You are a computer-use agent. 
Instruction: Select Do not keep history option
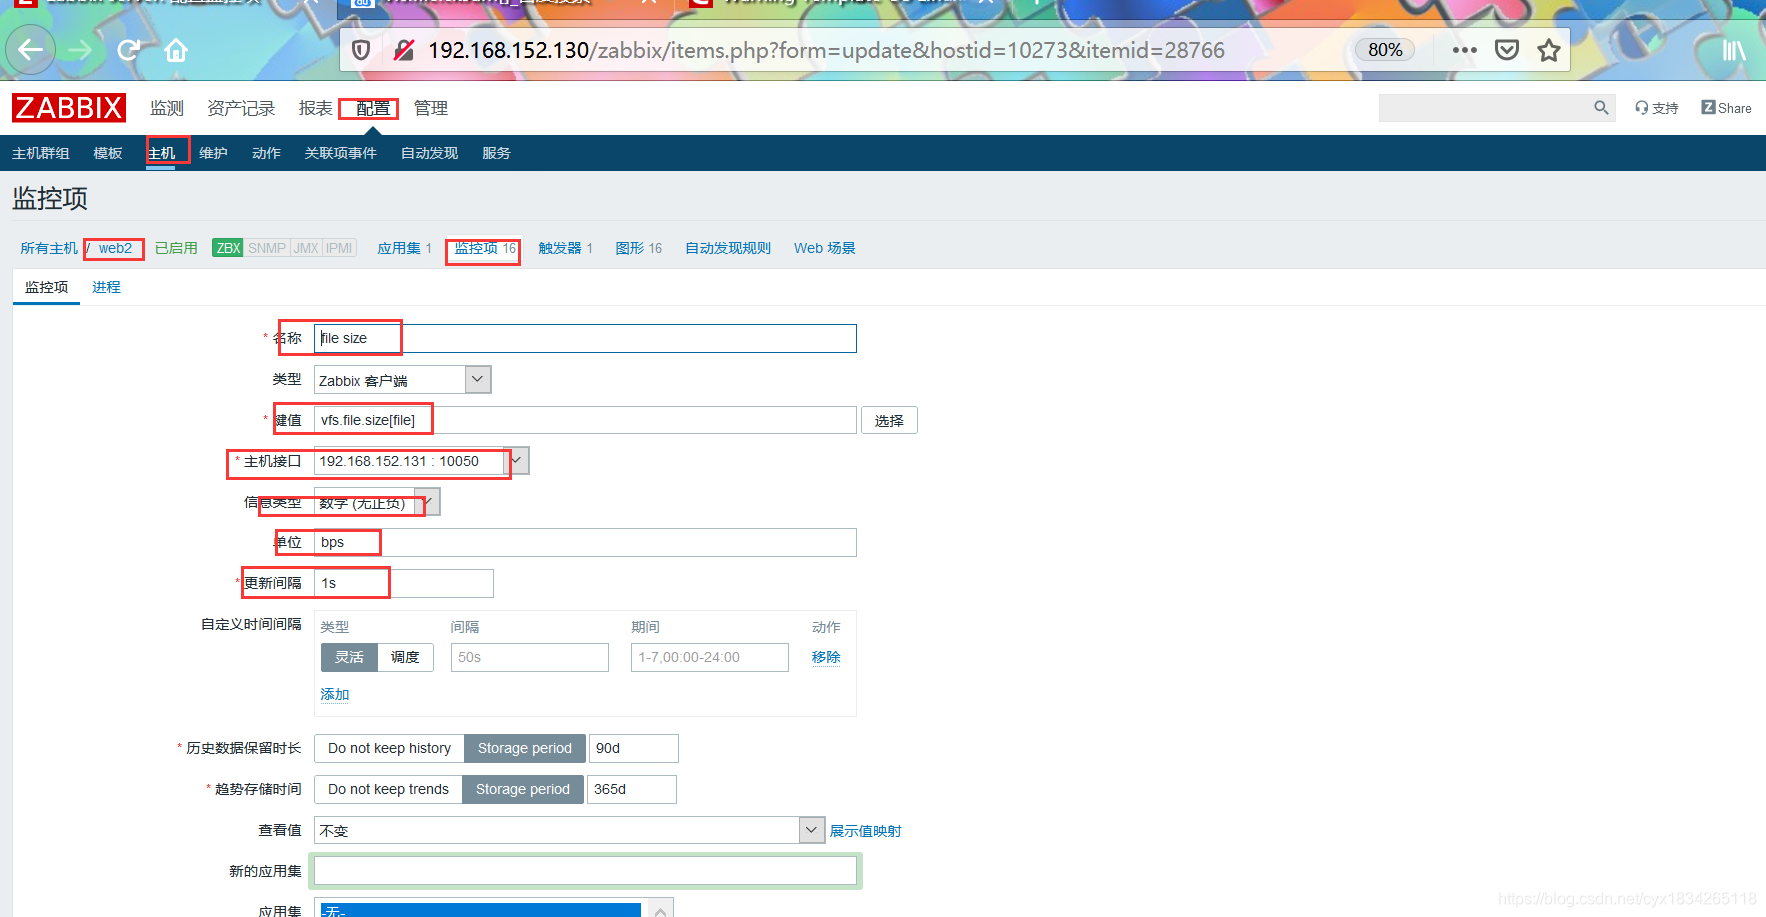click(x=389, y=748)
